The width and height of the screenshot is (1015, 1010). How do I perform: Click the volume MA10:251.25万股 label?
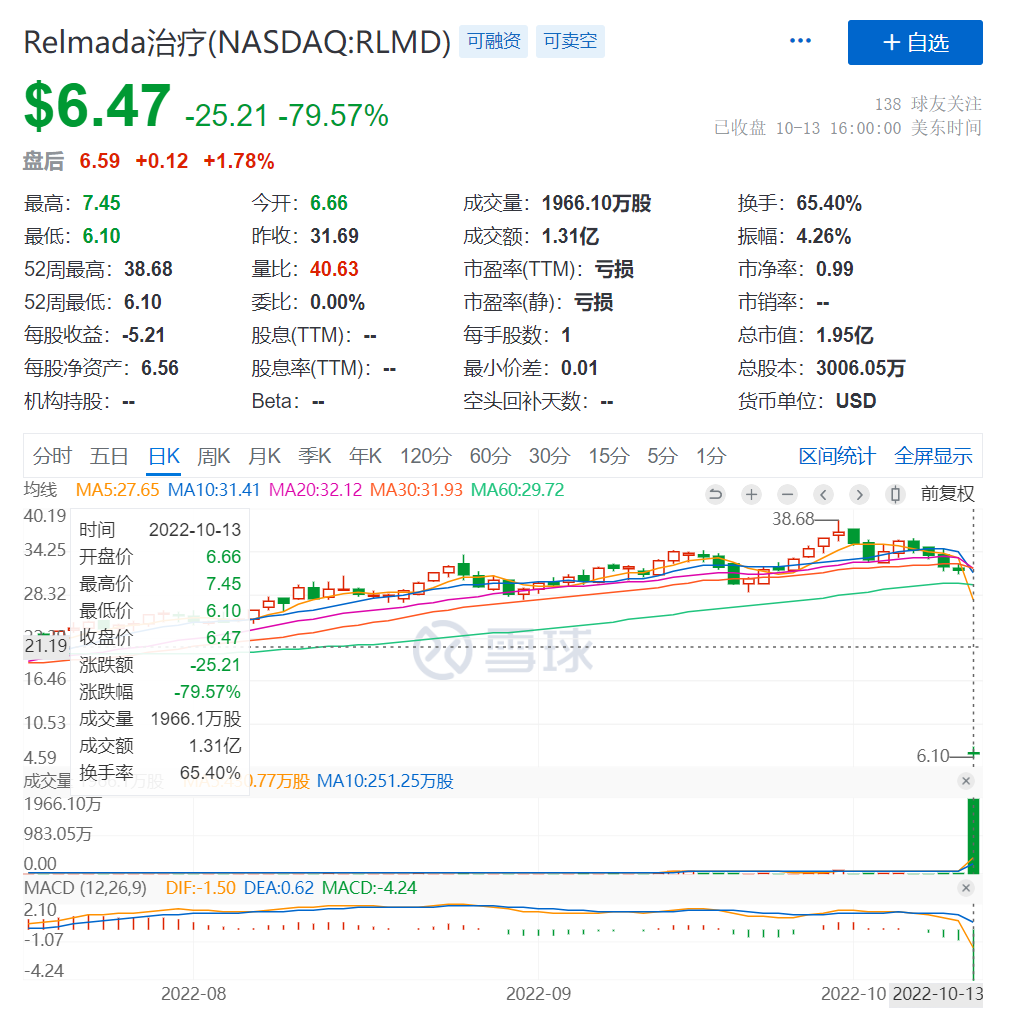click(385, 781)
